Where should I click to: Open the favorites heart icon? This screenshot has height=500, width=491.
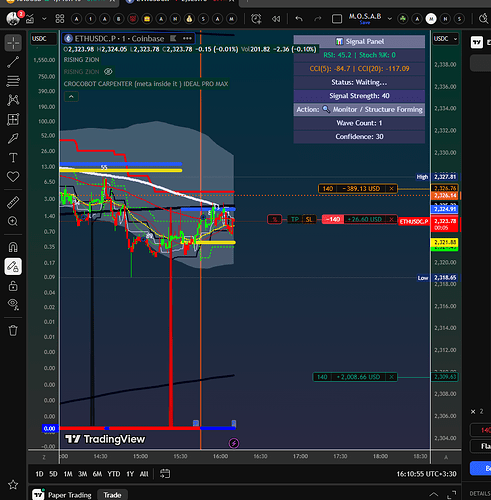click(x=13, y=177)
